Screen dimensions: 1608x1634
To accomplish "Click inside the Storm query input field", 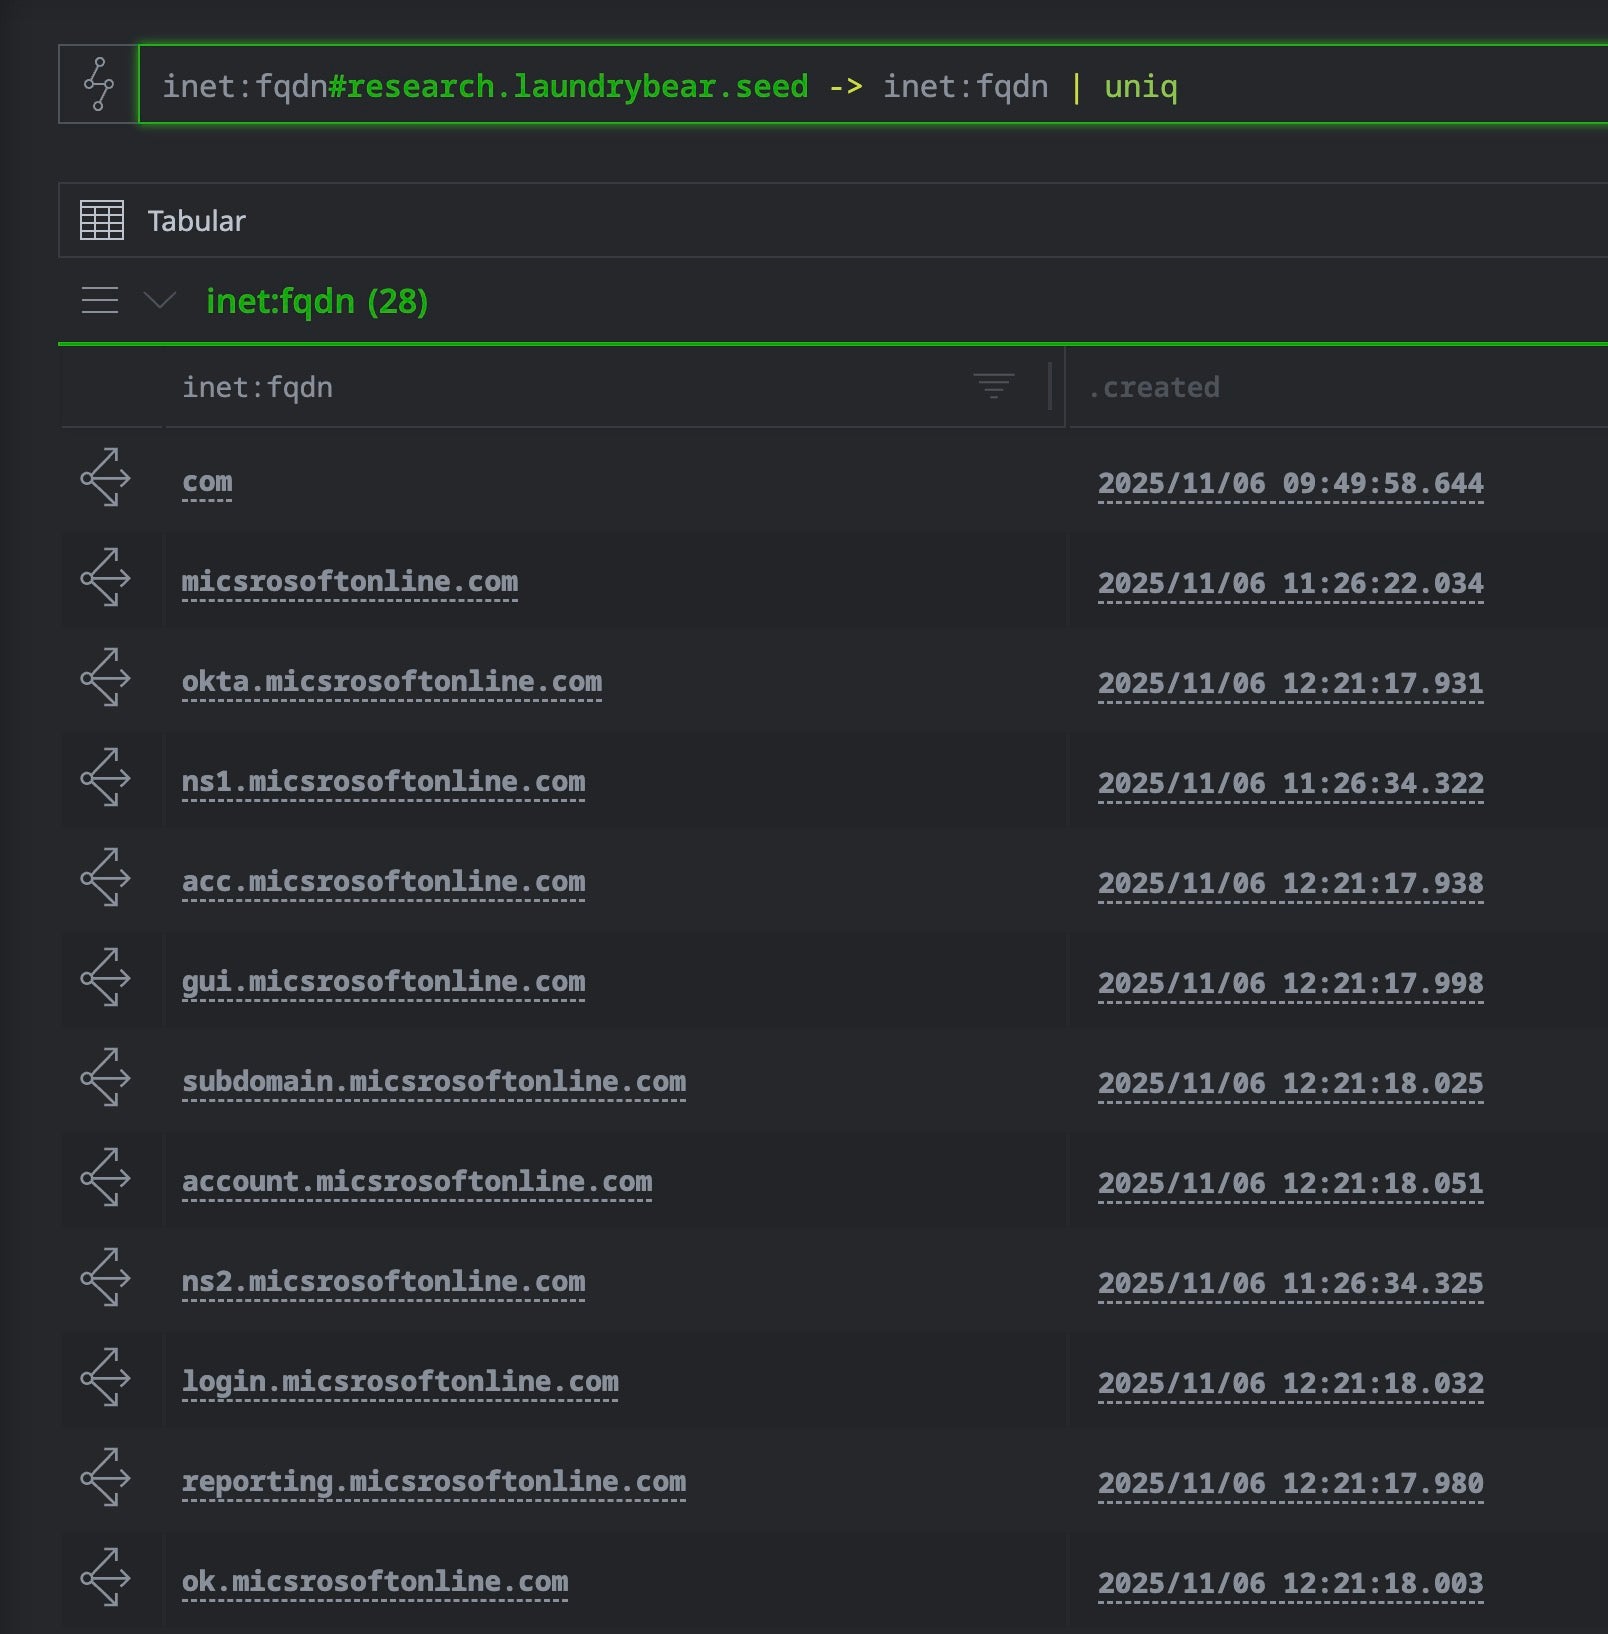I will [x=700, y=87].
